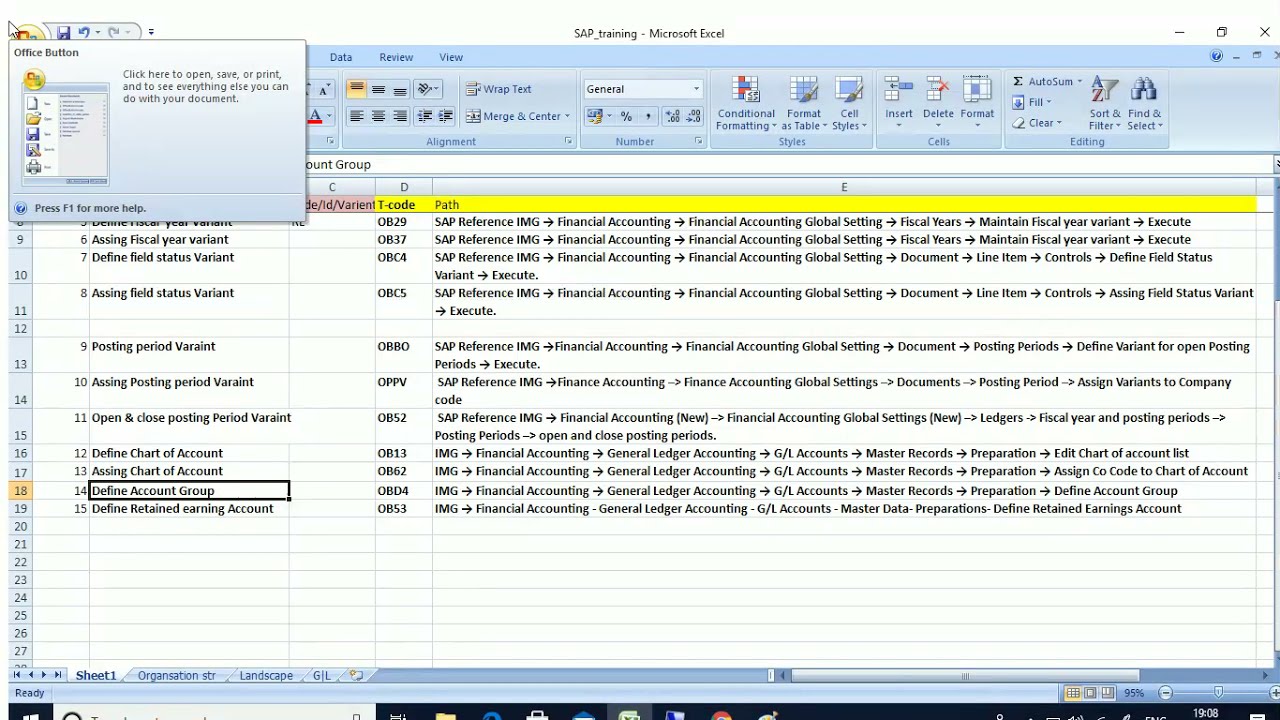Click Merge & Center button
The image size is (1280, 720).
tap(513, 116)
